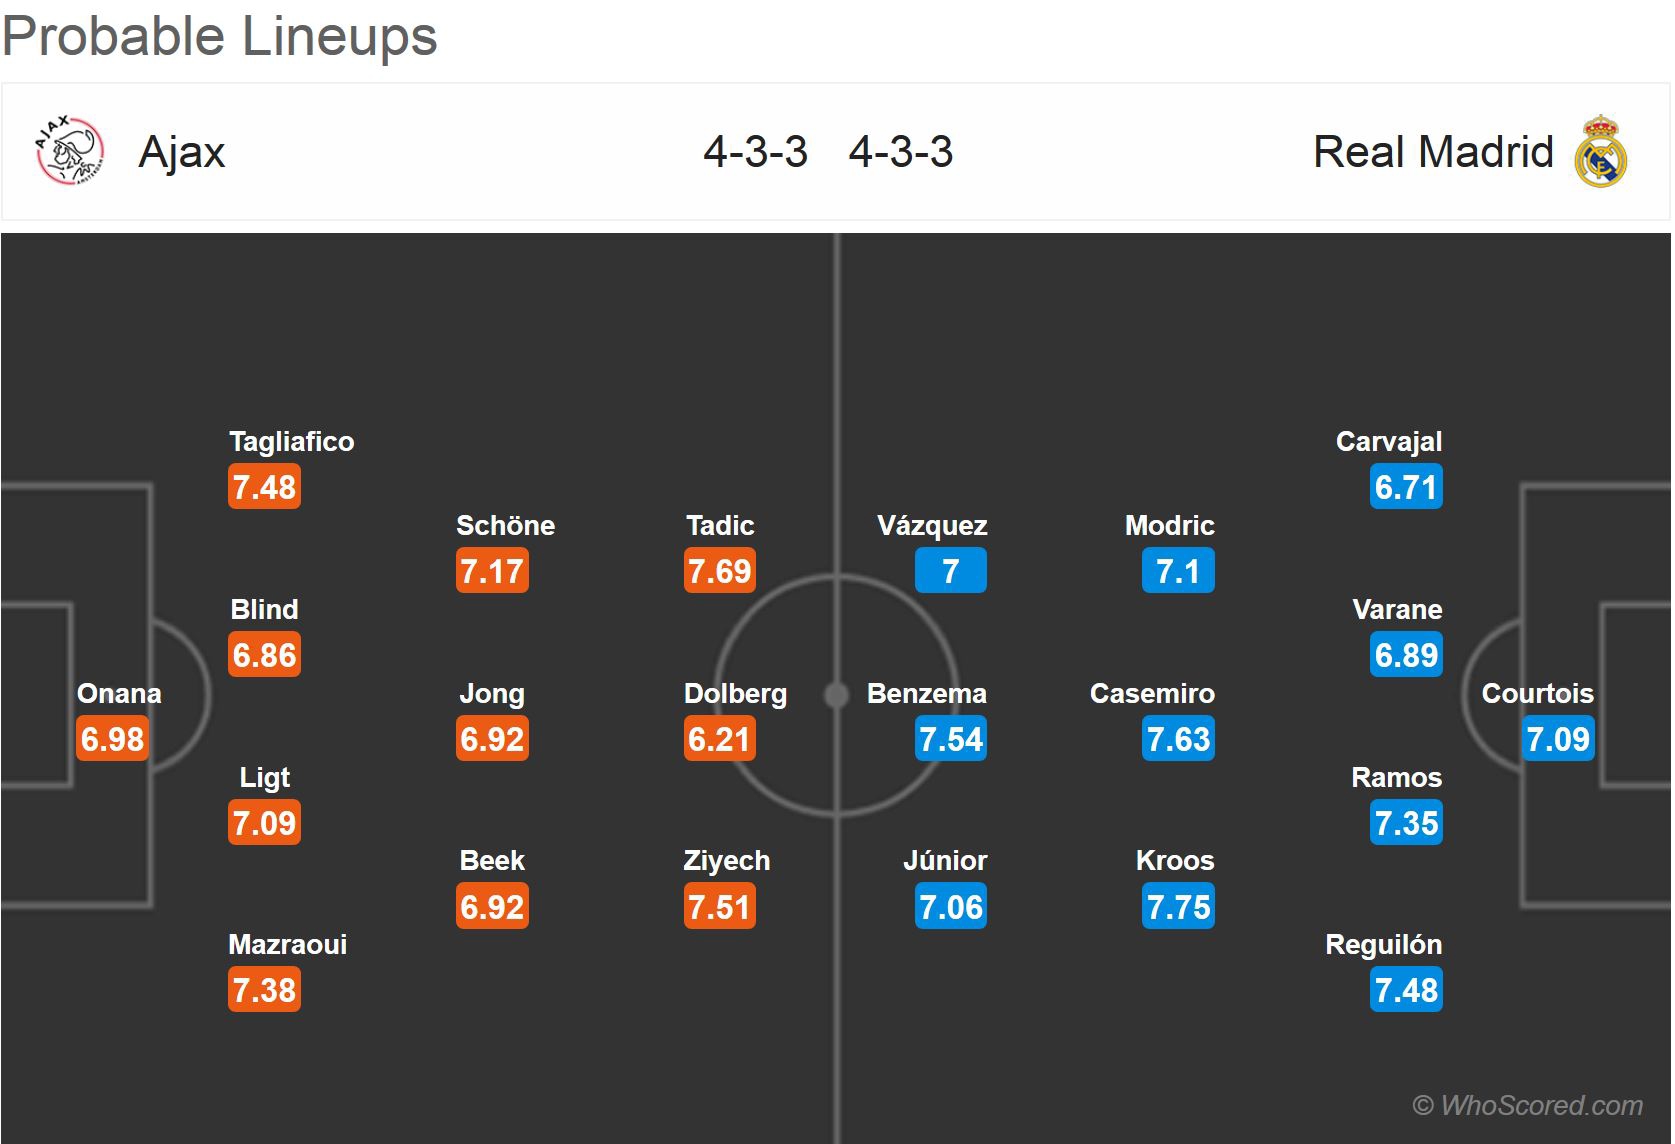
Task: Click the Probable Lineups heading
Action: coord(220,36)
